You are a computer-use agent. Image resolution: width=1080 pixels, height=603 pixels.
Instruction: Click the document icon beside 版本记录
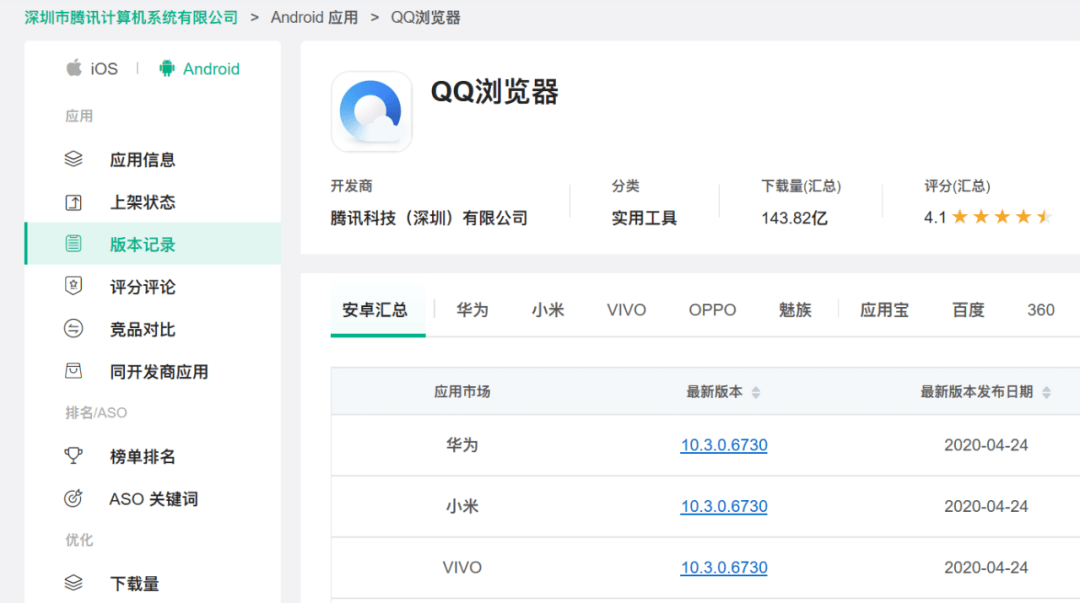pyautogui.click(x=74, y=243)
